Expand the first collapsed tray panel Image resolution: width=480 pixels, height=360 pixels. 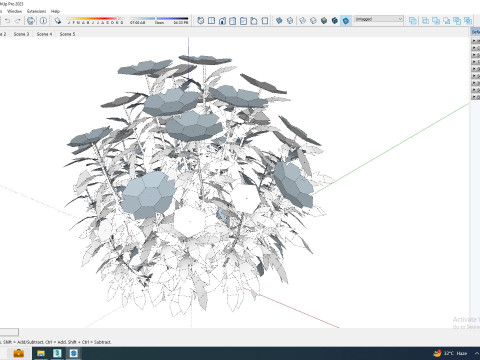point(476,41)
